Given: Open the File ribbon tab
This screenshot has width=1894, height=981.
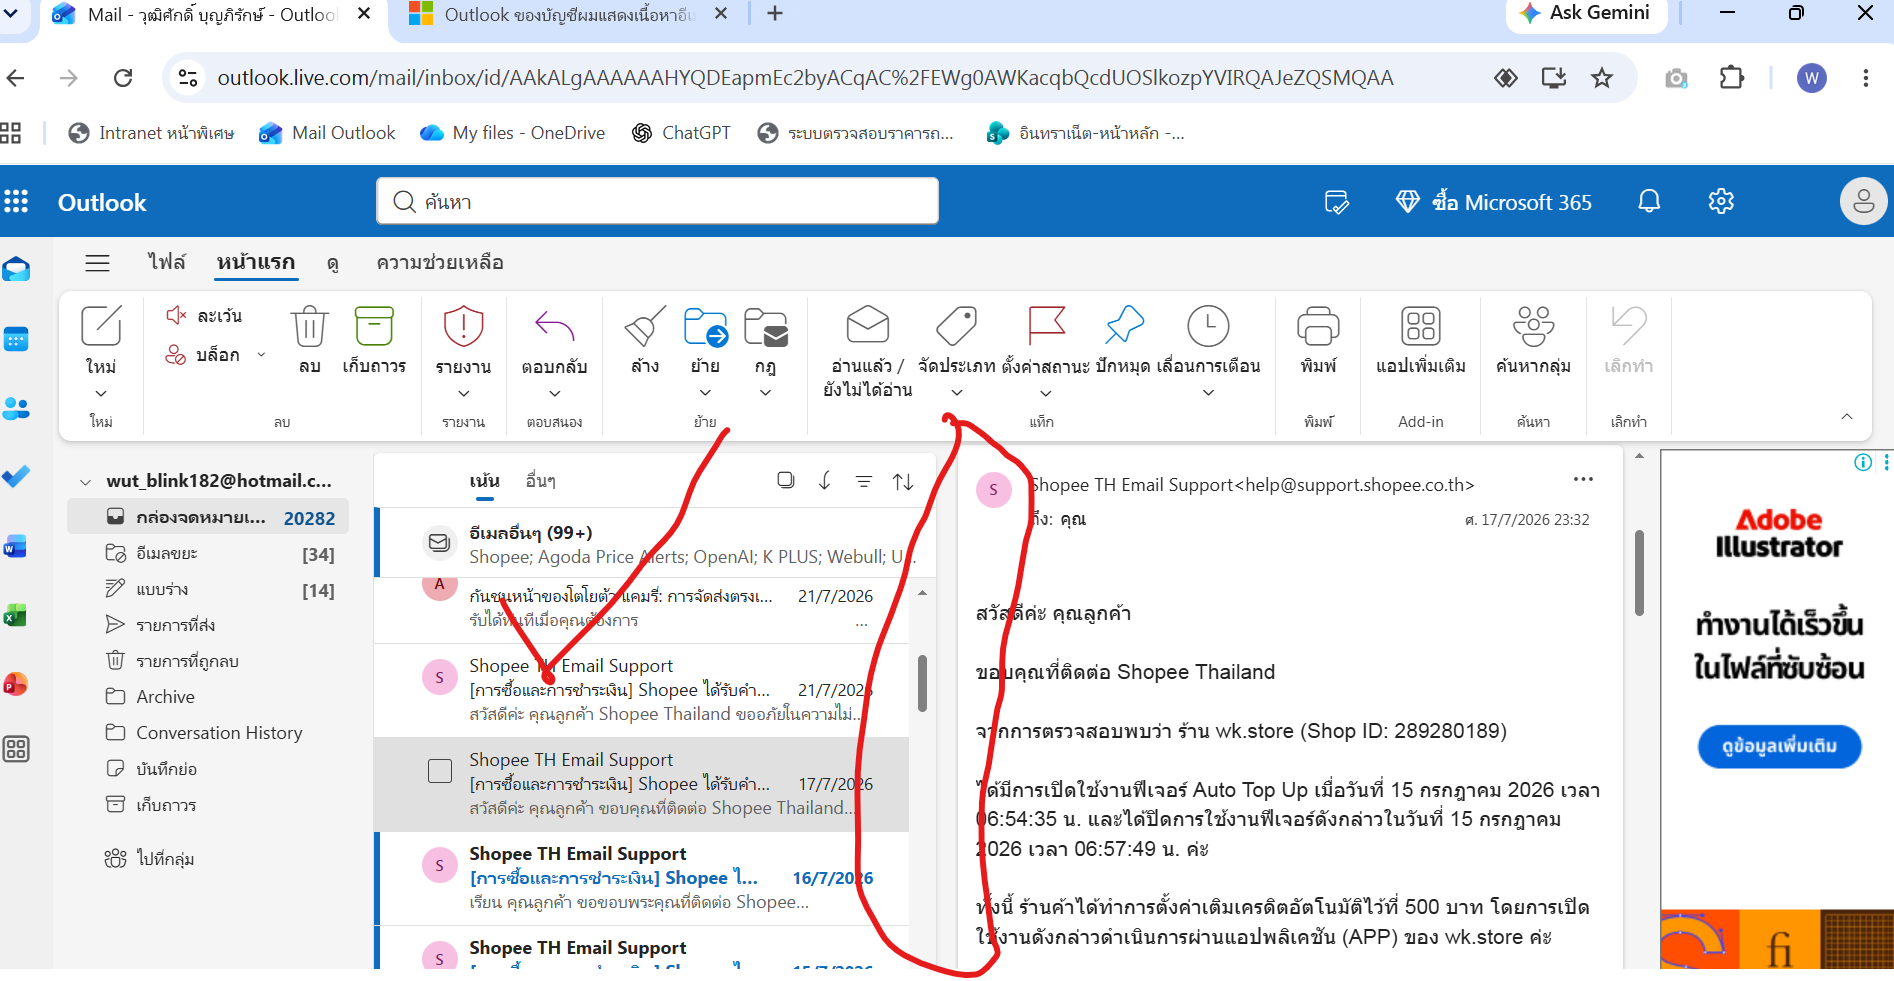Looking at the screenshot, I should pos(167,262).
